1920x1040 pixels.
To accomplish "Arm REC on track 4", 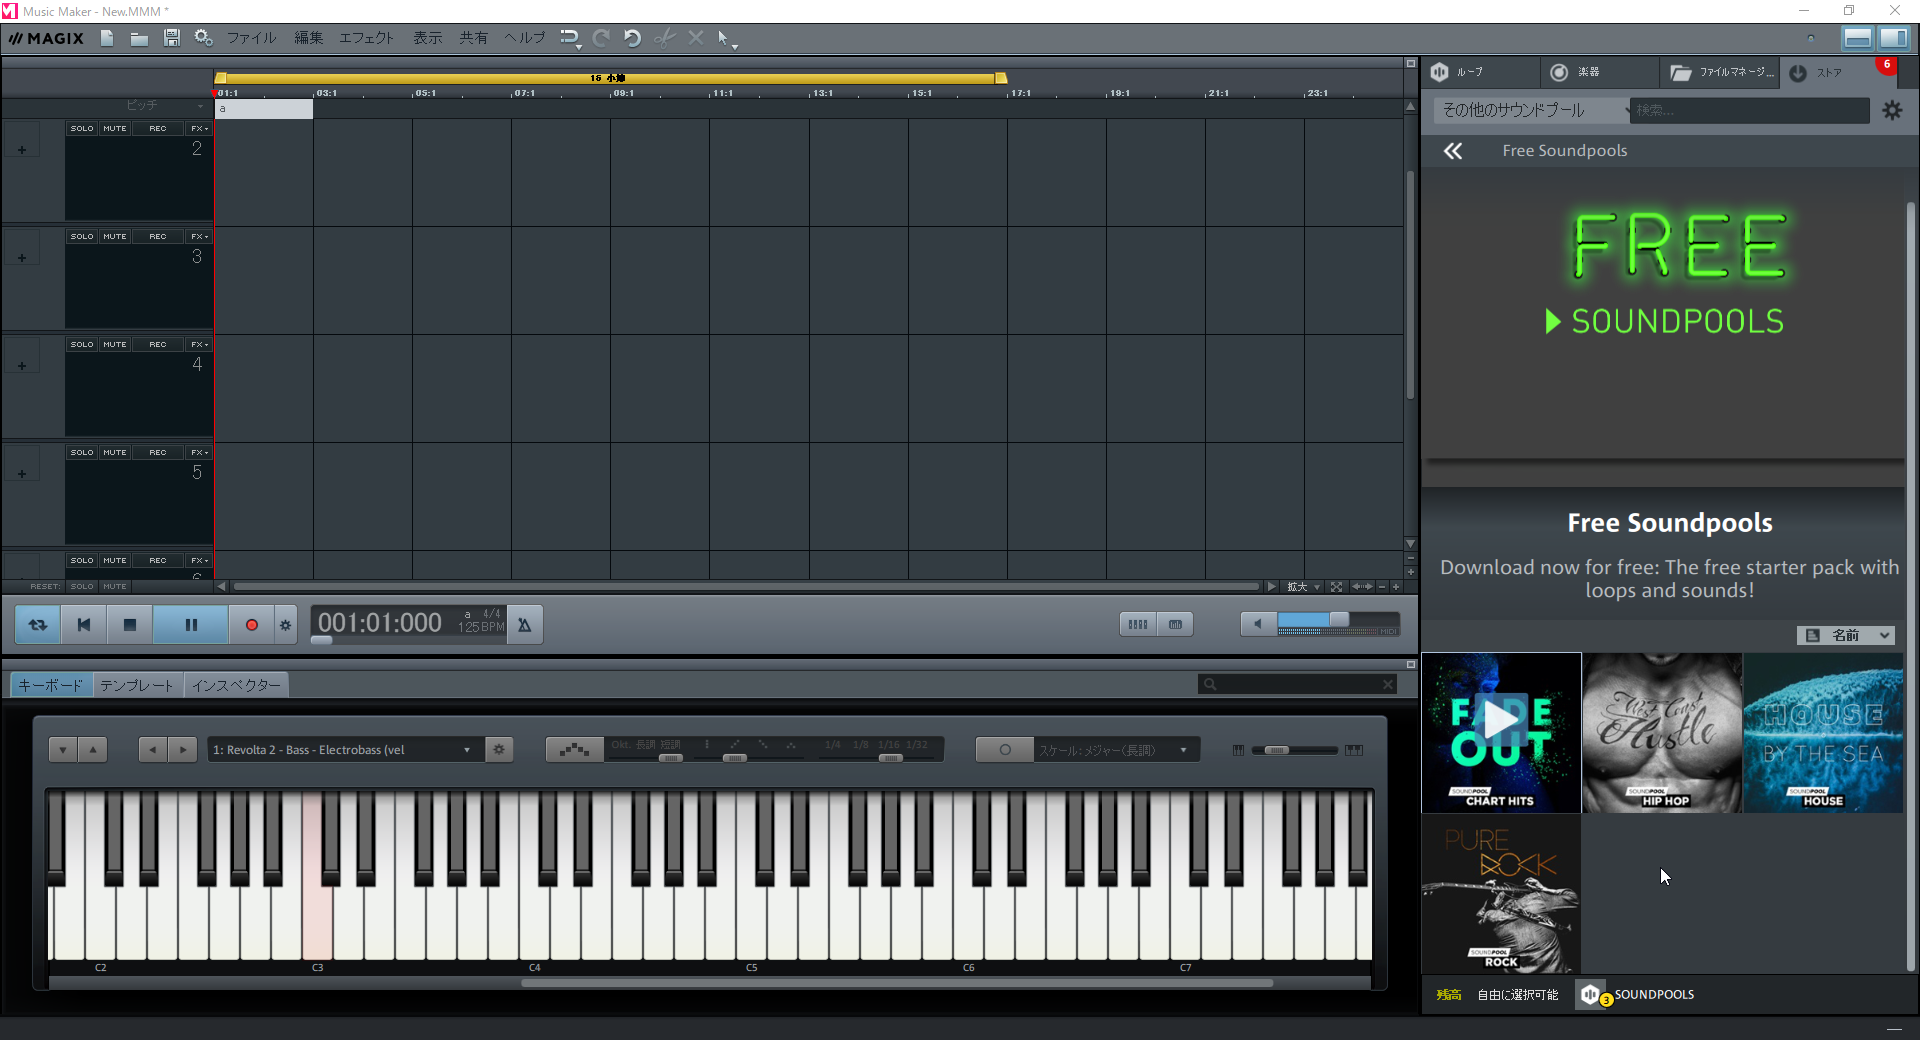I will 158,344.
